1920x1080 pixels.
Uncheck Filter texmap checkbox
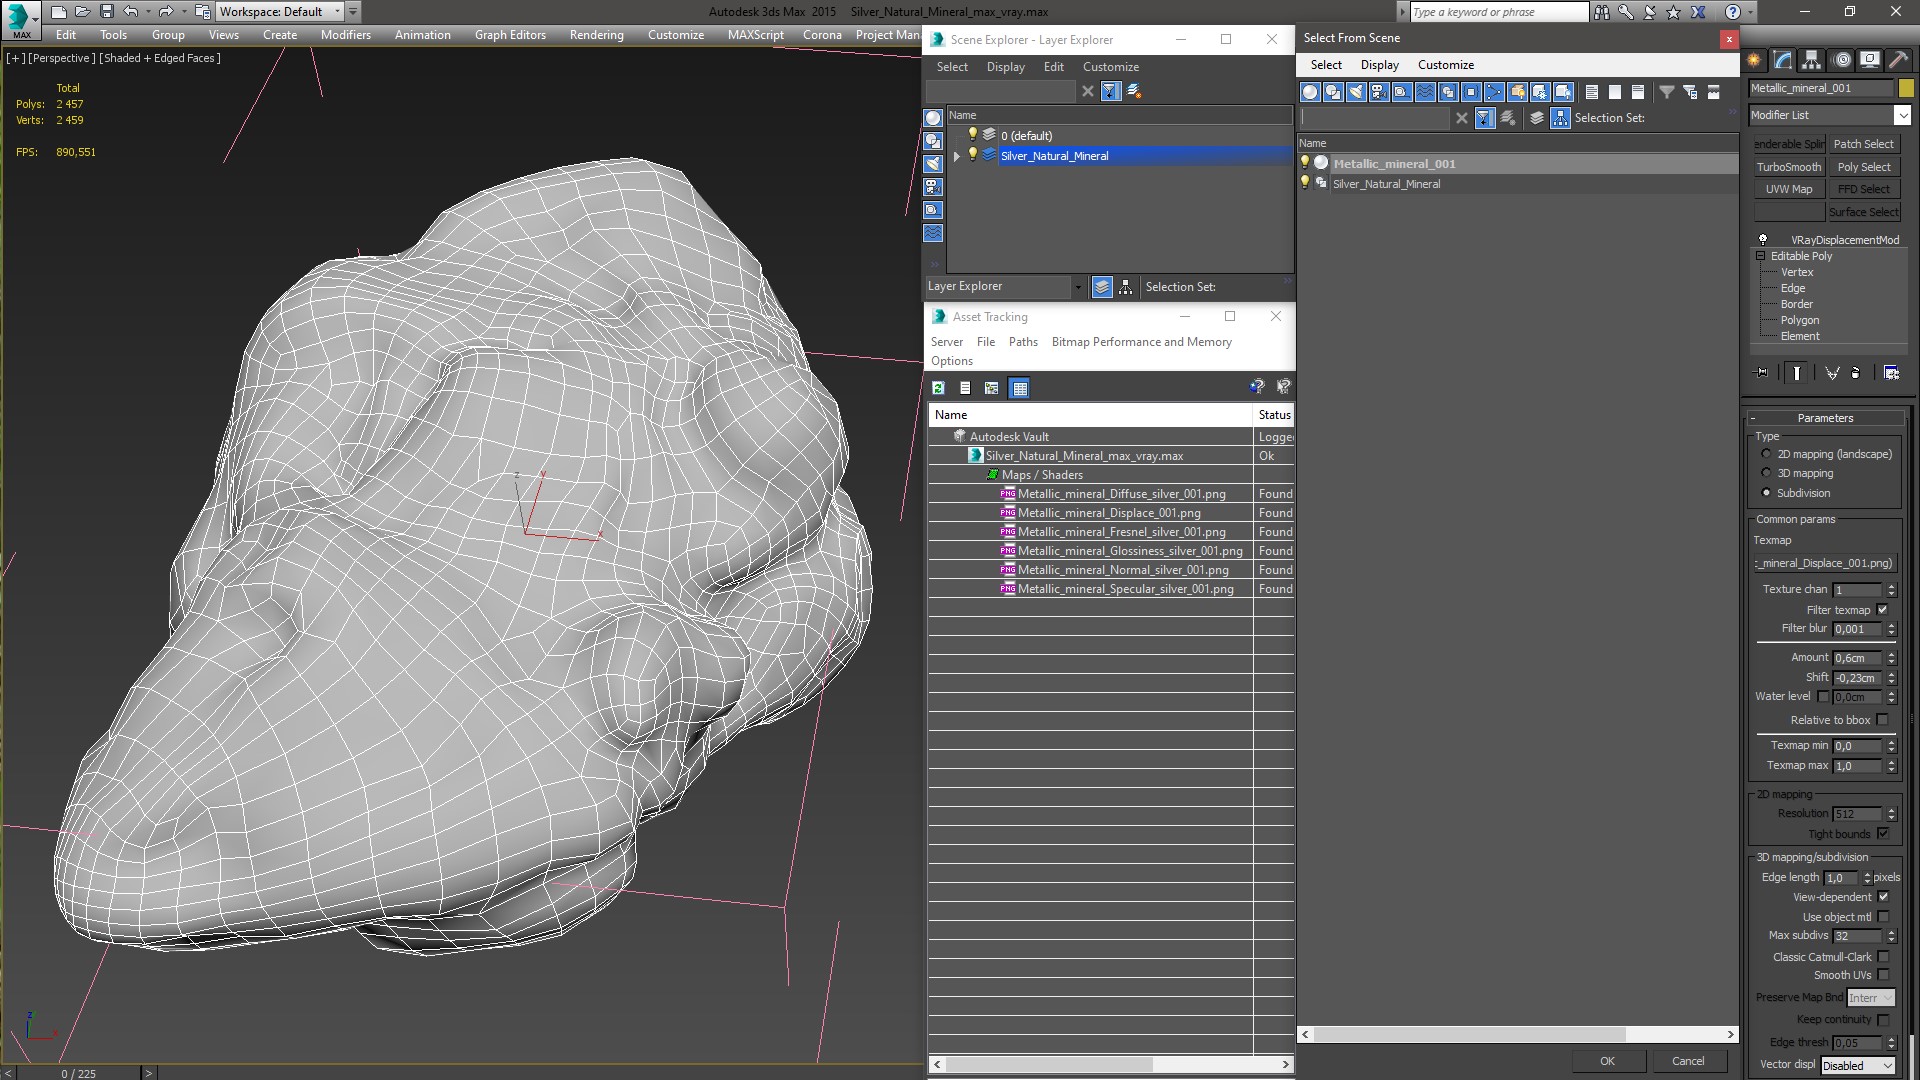click(1883, 610)
